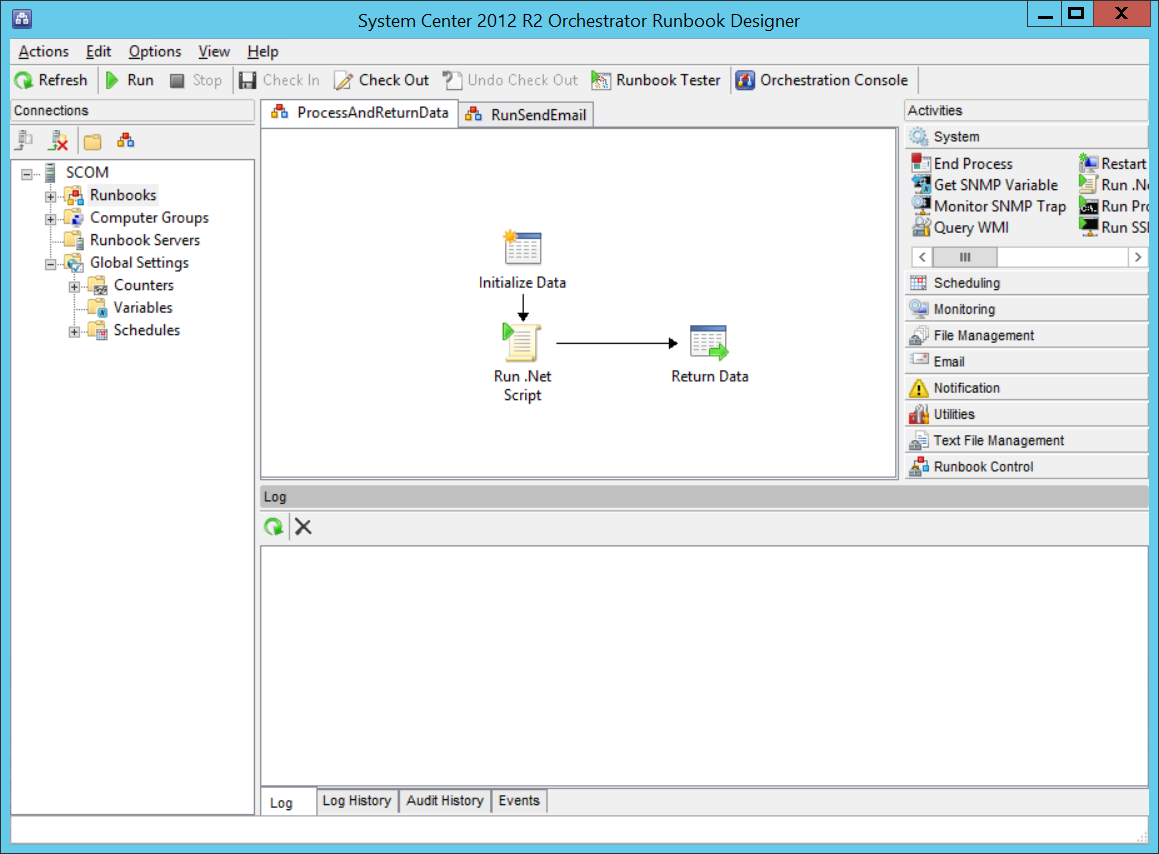Click the Restart activity in System category
1159x854 pixels.
click(1113, 163)
